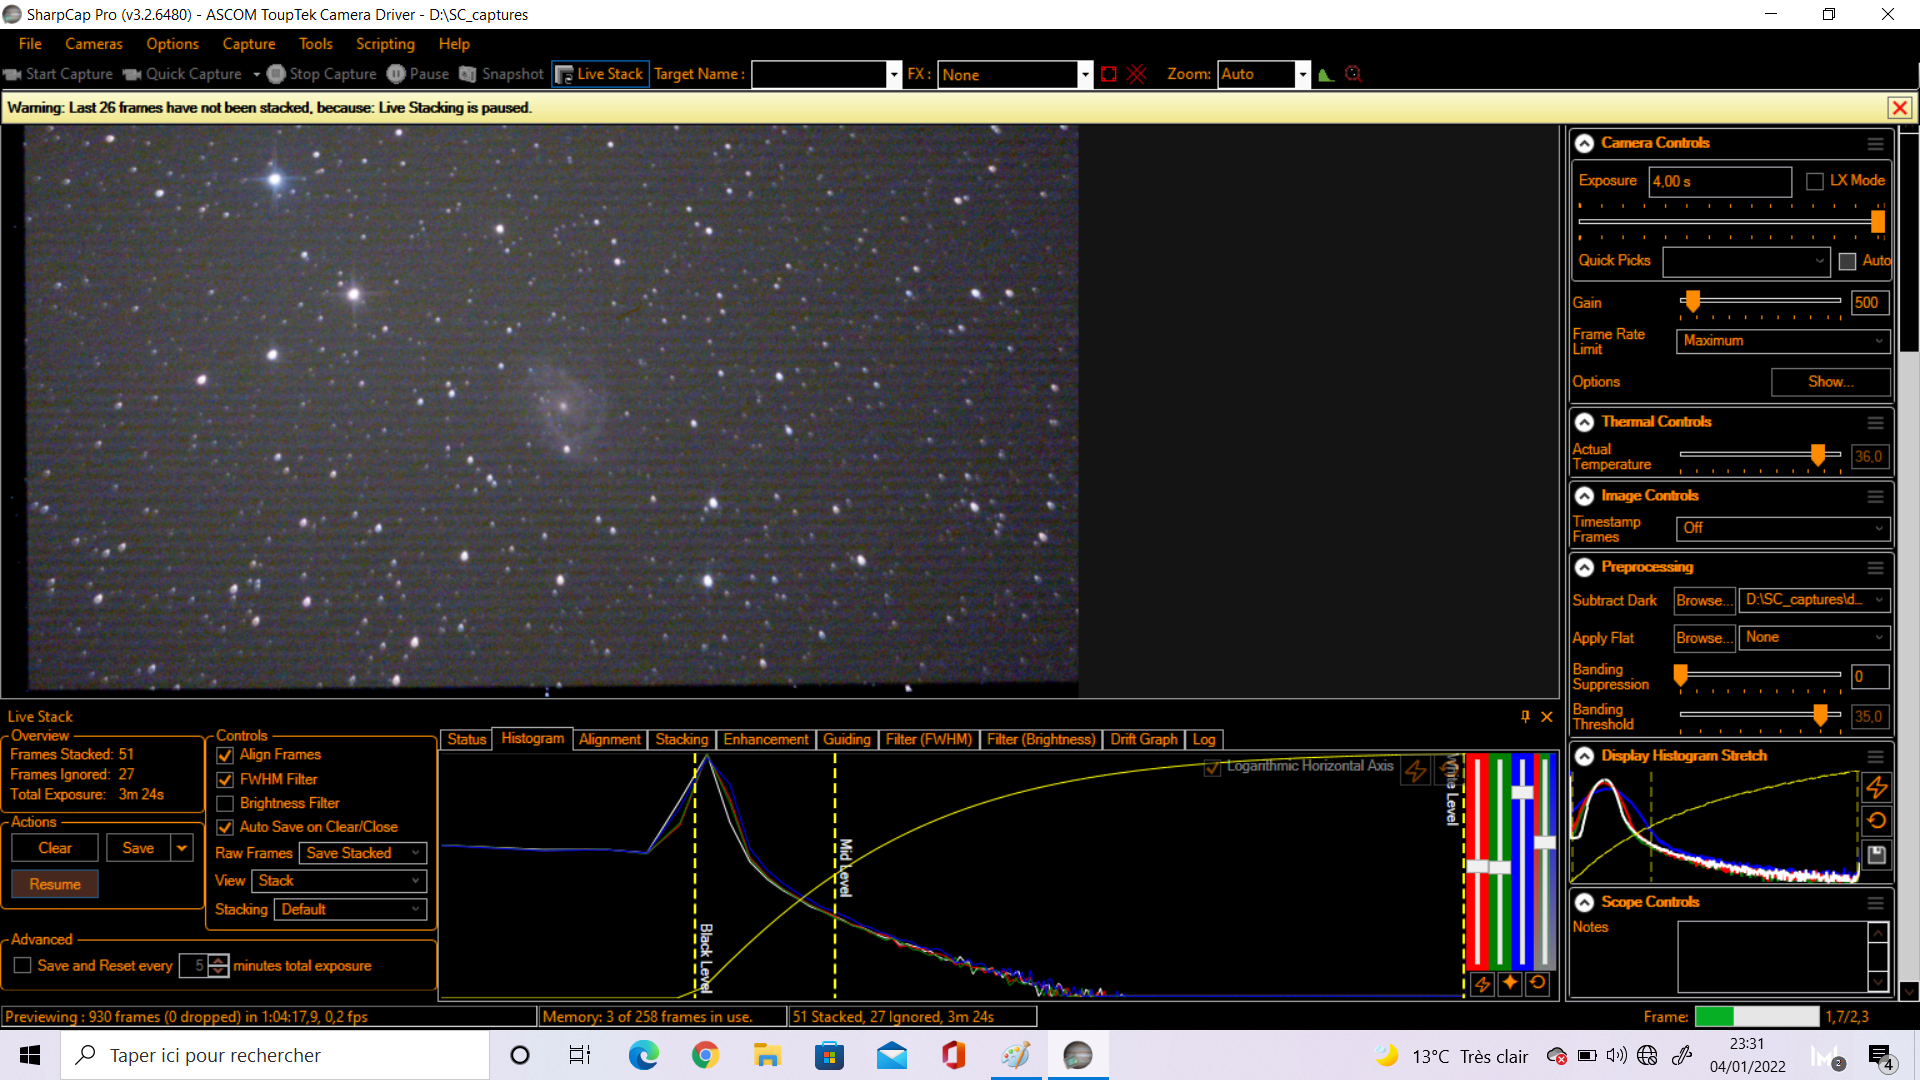Click the red selection area rectangle icon

(x=1109, y=74)
